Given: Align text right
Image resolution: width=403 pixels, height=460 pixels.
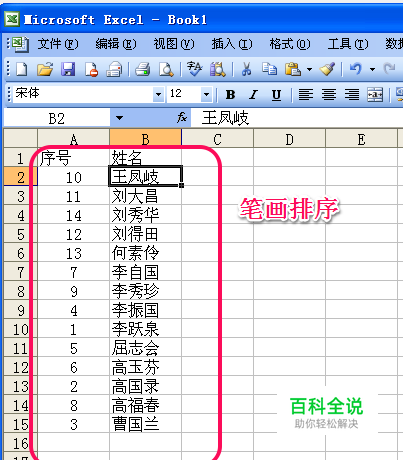Looking at the screenshot, I should coord(352,95).
